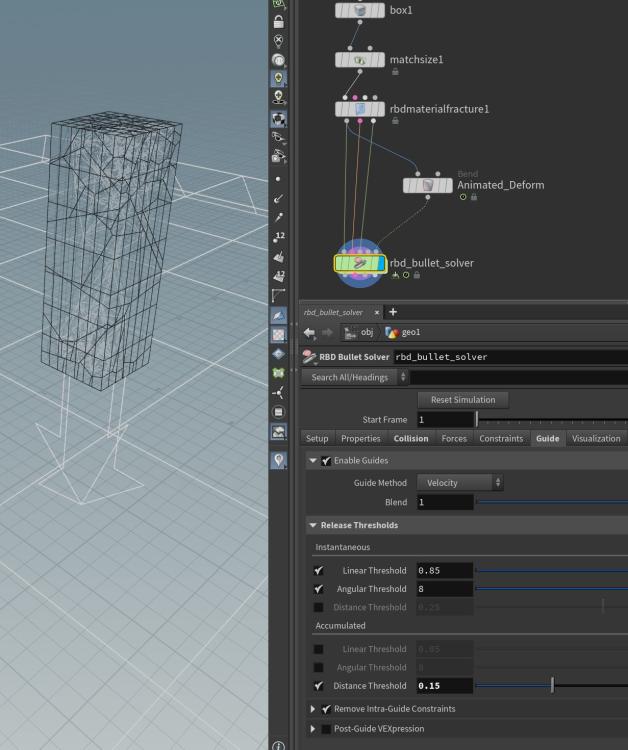Click the disabled-lighting bulb icon with X
This screenshot has width=628, height=750.
(x=278, y=41)
